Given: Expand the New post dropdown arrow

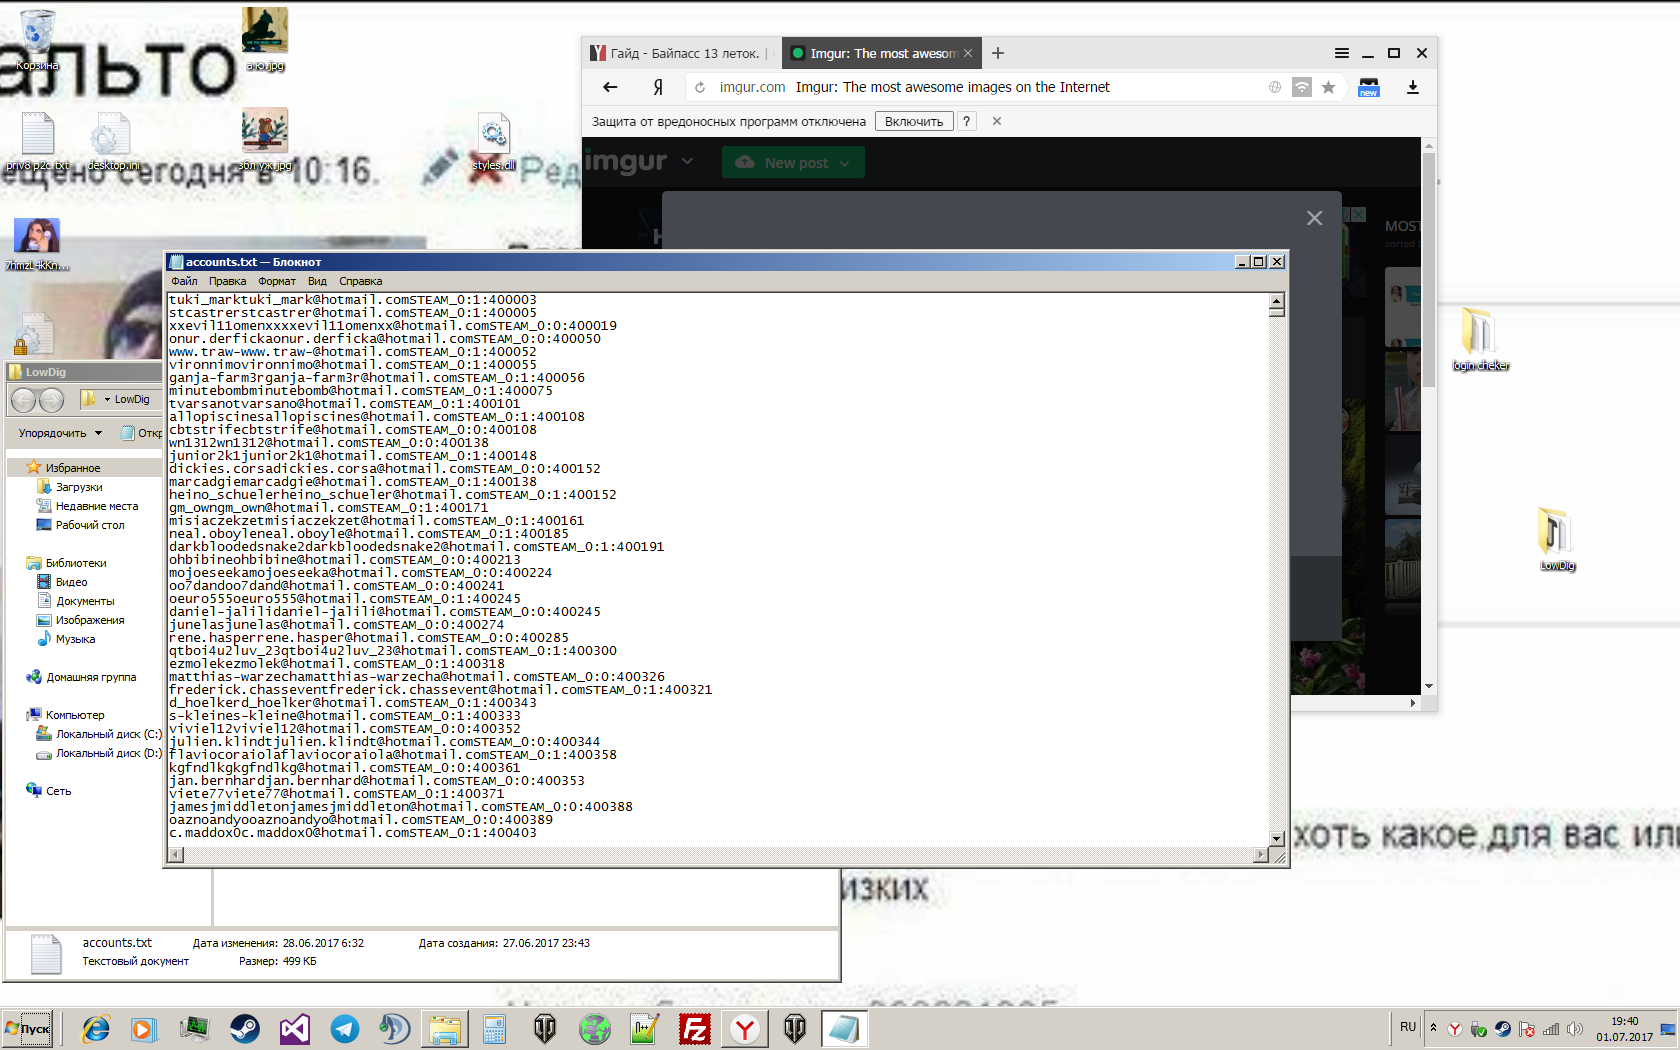Looking at the screenshot, I should coord(845,163).
